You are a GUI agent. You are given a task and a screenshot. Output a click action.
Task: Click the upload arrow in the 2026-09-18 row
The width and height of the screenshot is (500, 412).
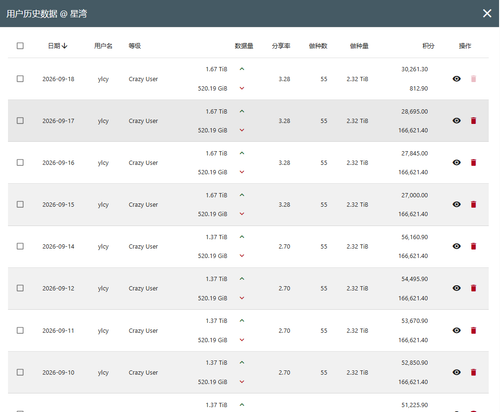point(242,69)
